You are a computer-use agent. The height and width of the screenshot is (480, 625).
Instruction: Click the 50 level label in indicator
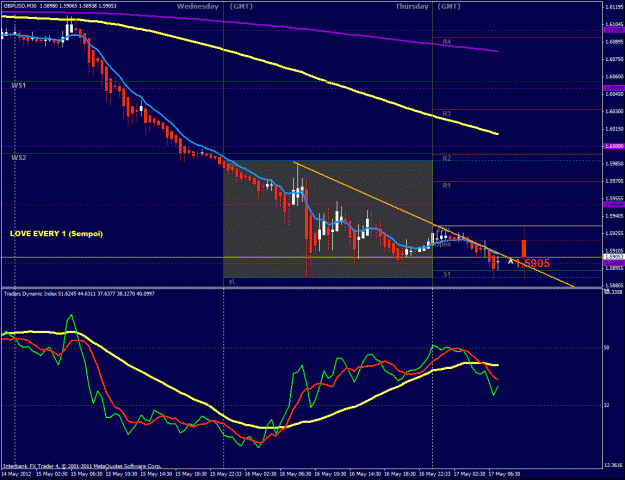pos(607,348)
